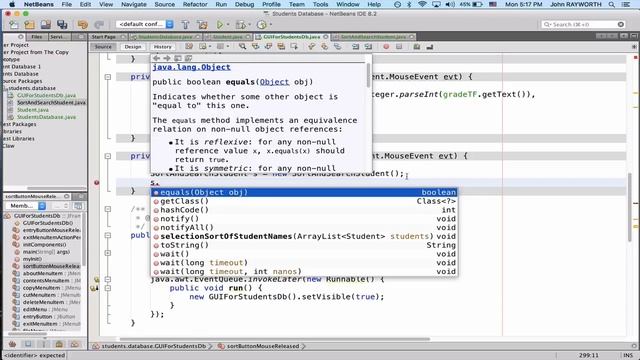Viewport: 640px width, 360px height.
Task: Open the Tools menu
Action: tap(320, 4)
